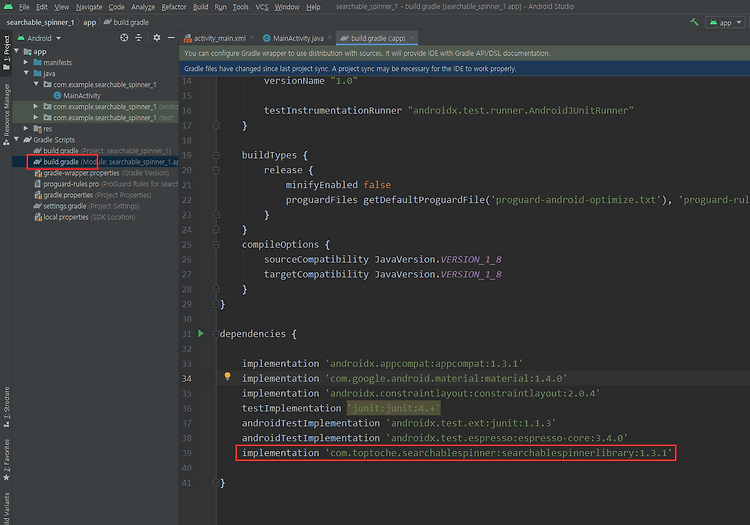The width and height of the screenshot is (750, 525).
Task: Expand the androidTest package node
Action: click(x=36, y=106)
